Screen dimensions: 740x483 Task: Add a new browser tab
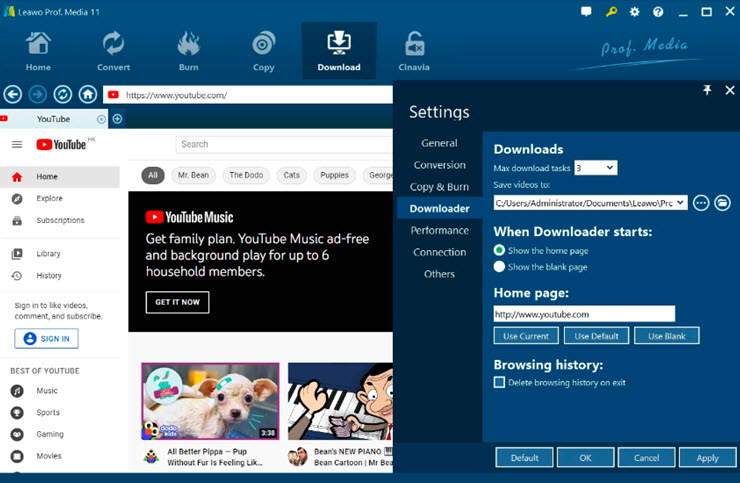pyautogui.click(x=118, y=119)
